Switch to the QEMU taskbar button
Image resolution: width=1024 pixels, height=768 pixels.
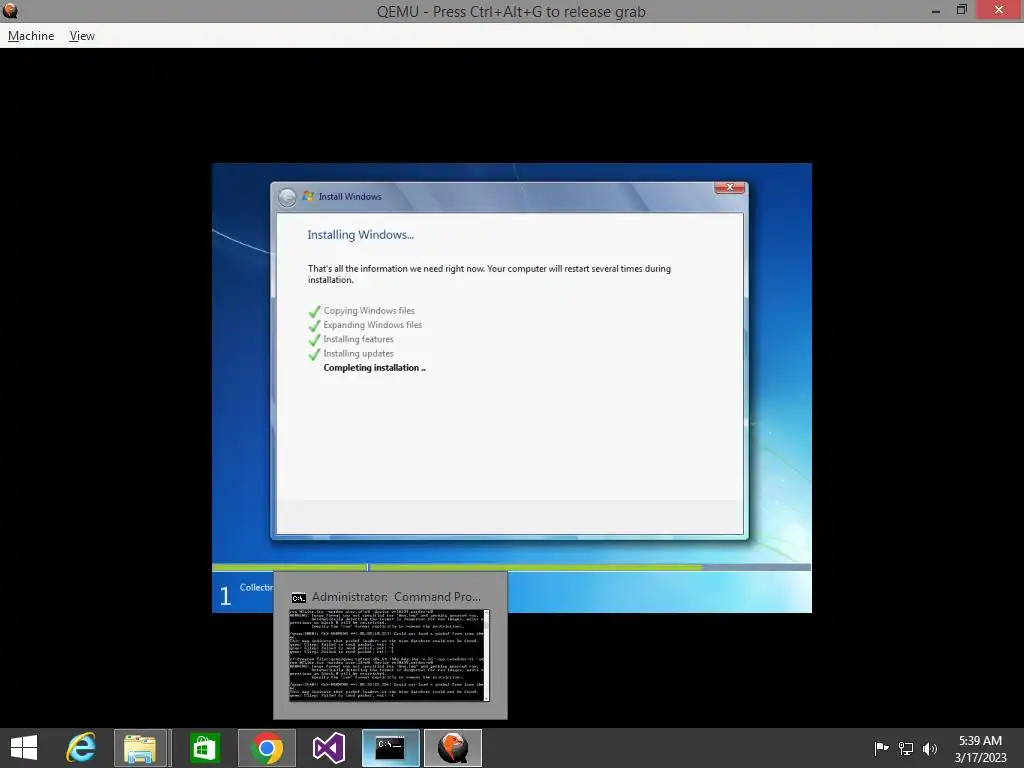tap(453, 748)
